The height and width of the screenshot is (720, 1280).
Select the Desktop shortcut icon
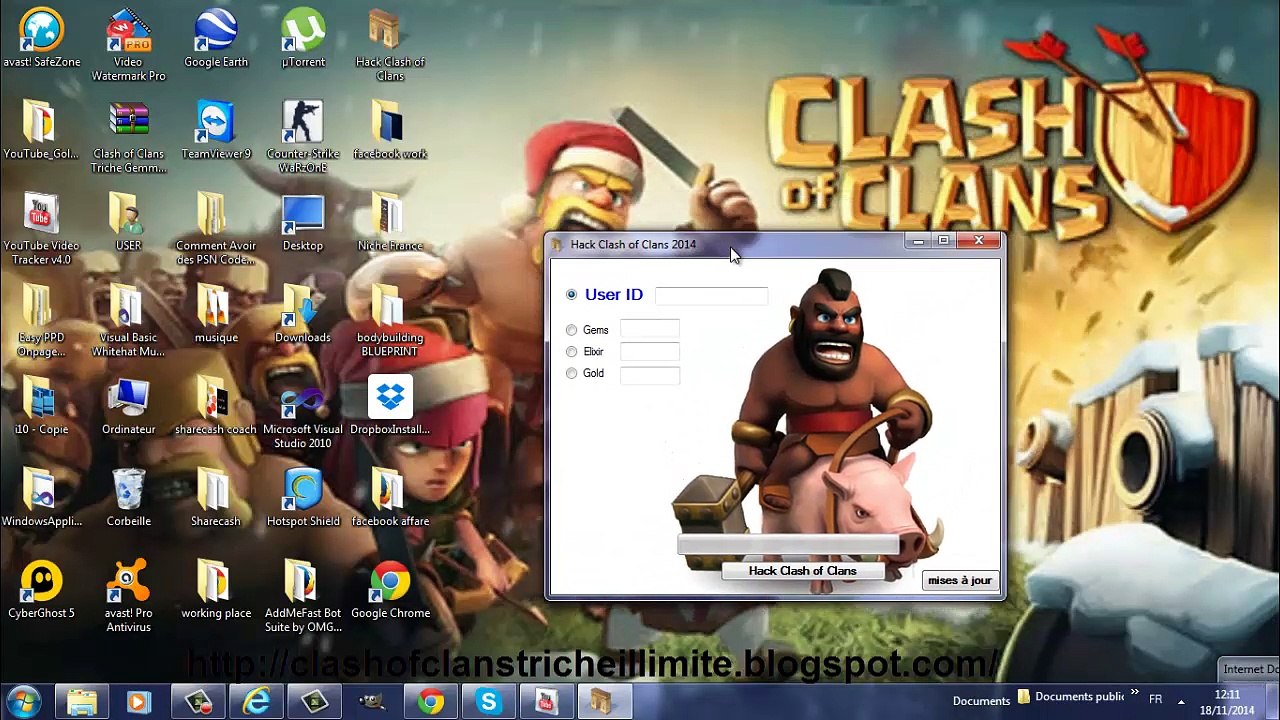click(303, 223)
